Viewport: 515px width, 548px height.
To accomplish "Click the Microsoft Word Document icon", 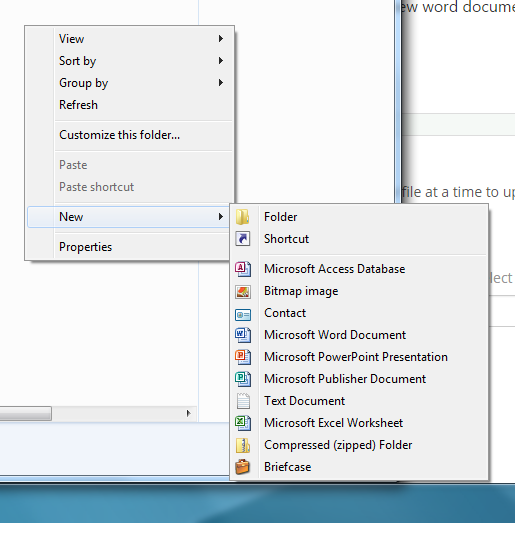I will point(242,335).
